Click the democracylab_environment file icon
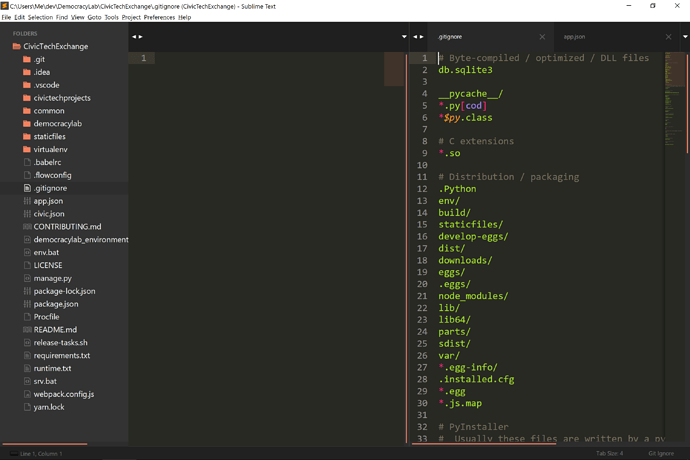Viewport: 690px width, 460px height. 27,239
